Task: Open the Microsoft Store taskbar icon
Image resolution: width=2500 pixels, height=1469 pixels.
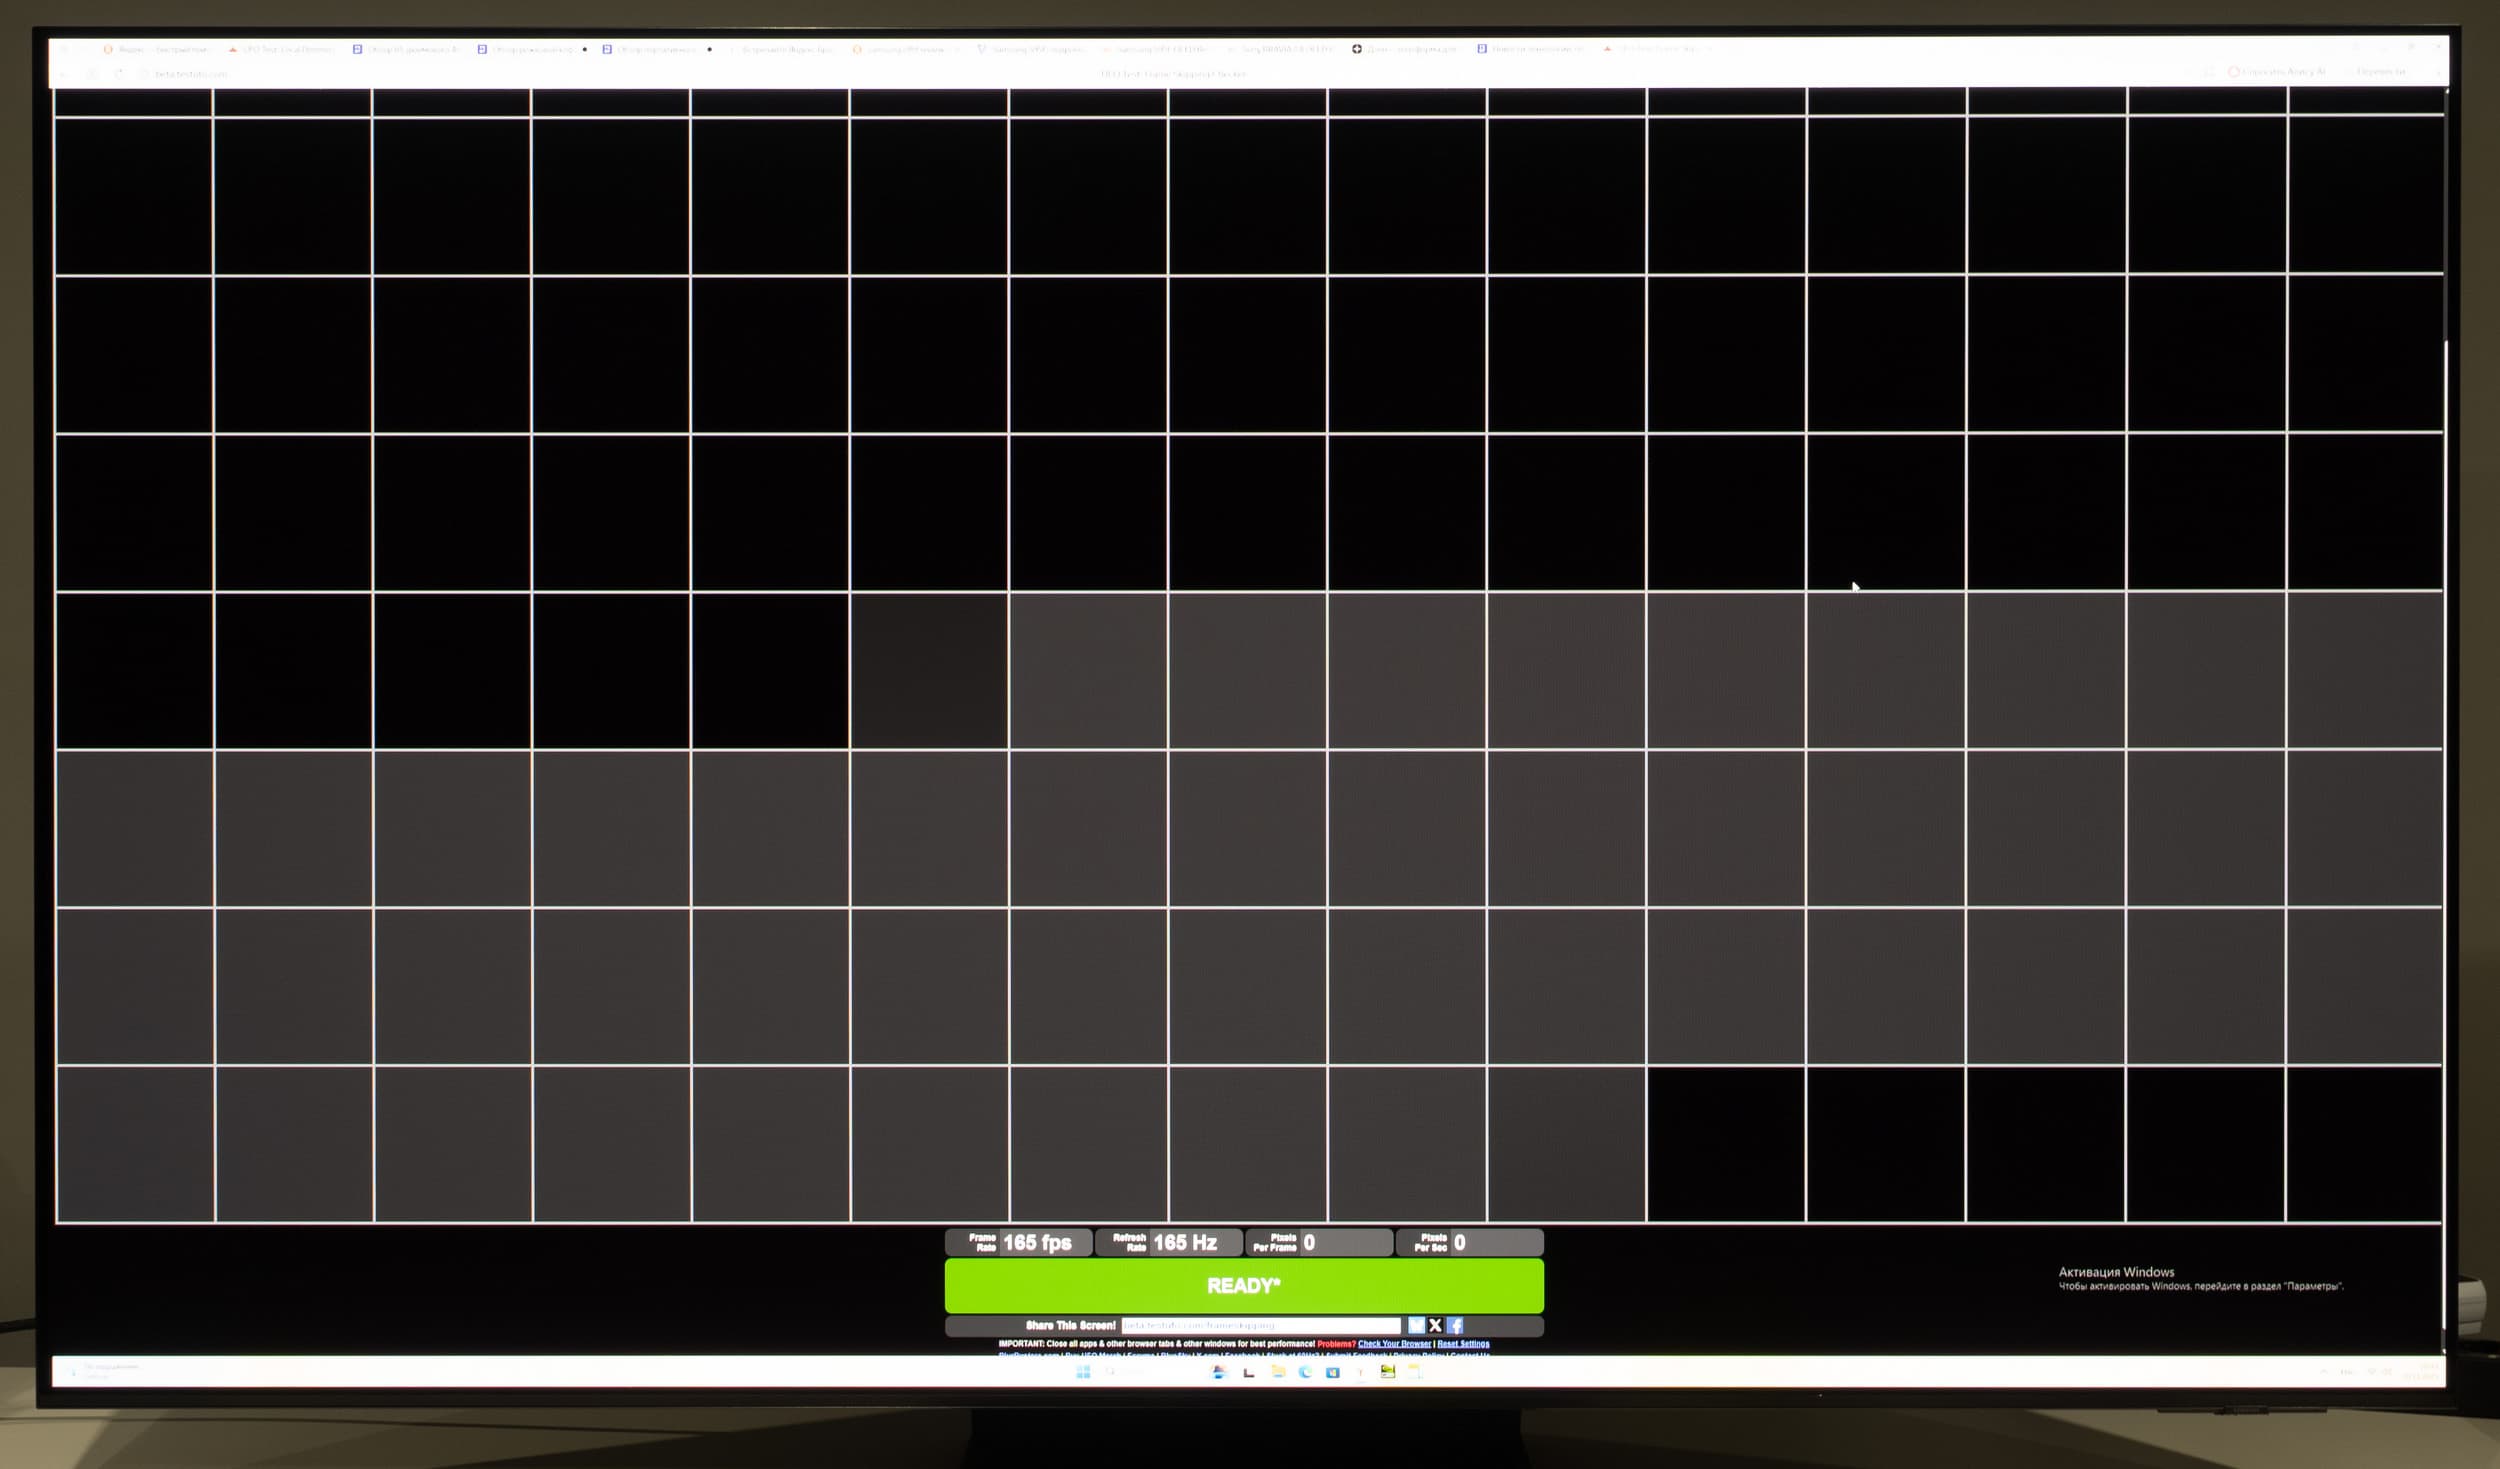Action: point(1332,1372)
